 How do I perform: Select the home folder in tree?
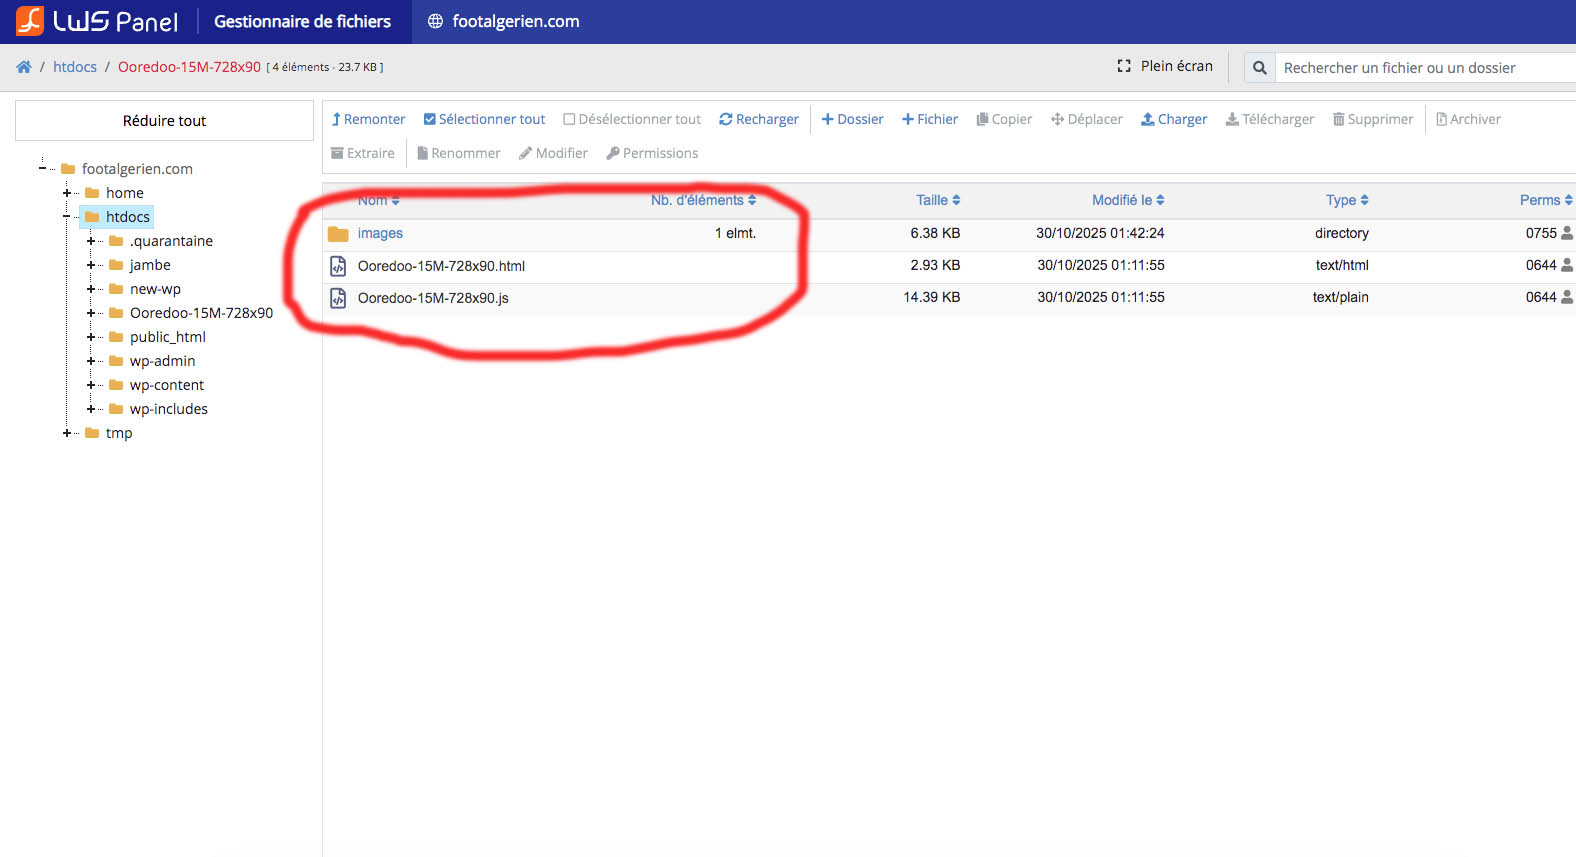pyautogui.click(x=125, y=193)
